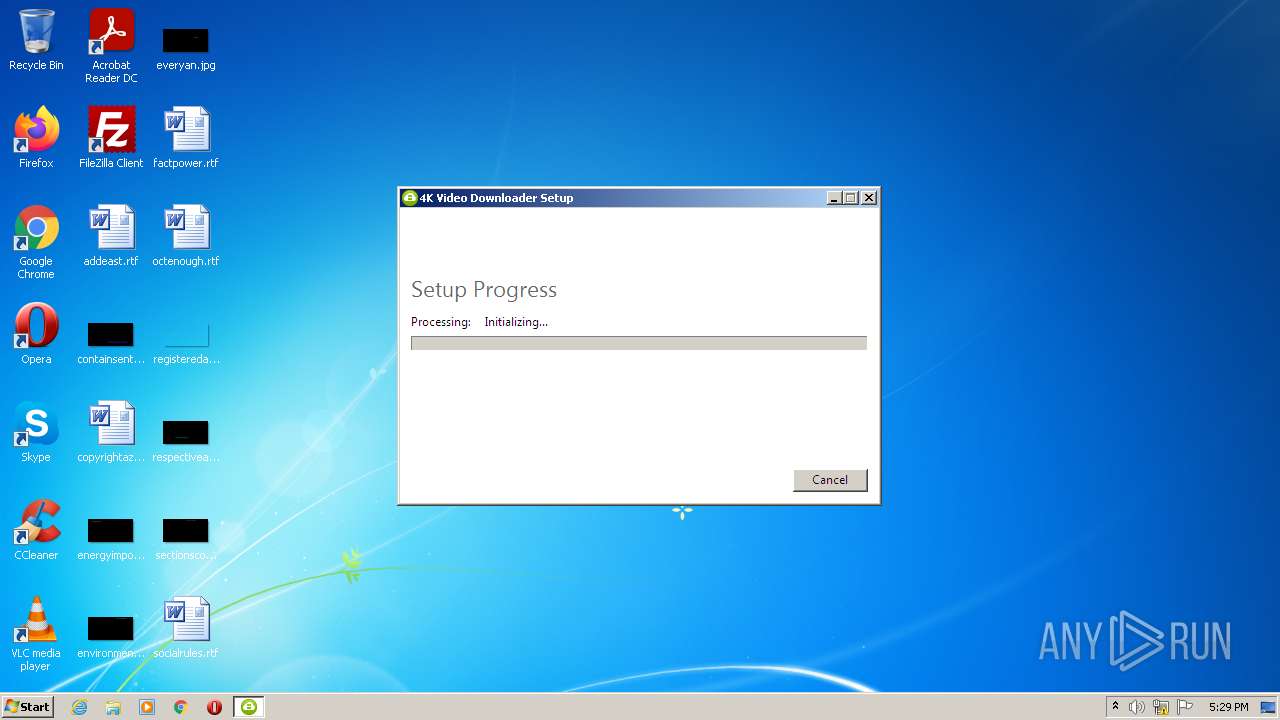The width and height of the screenshot is (1280, 720).
Task: Click the 'Setup Progress' heading
Action: [x=484, y=289]
